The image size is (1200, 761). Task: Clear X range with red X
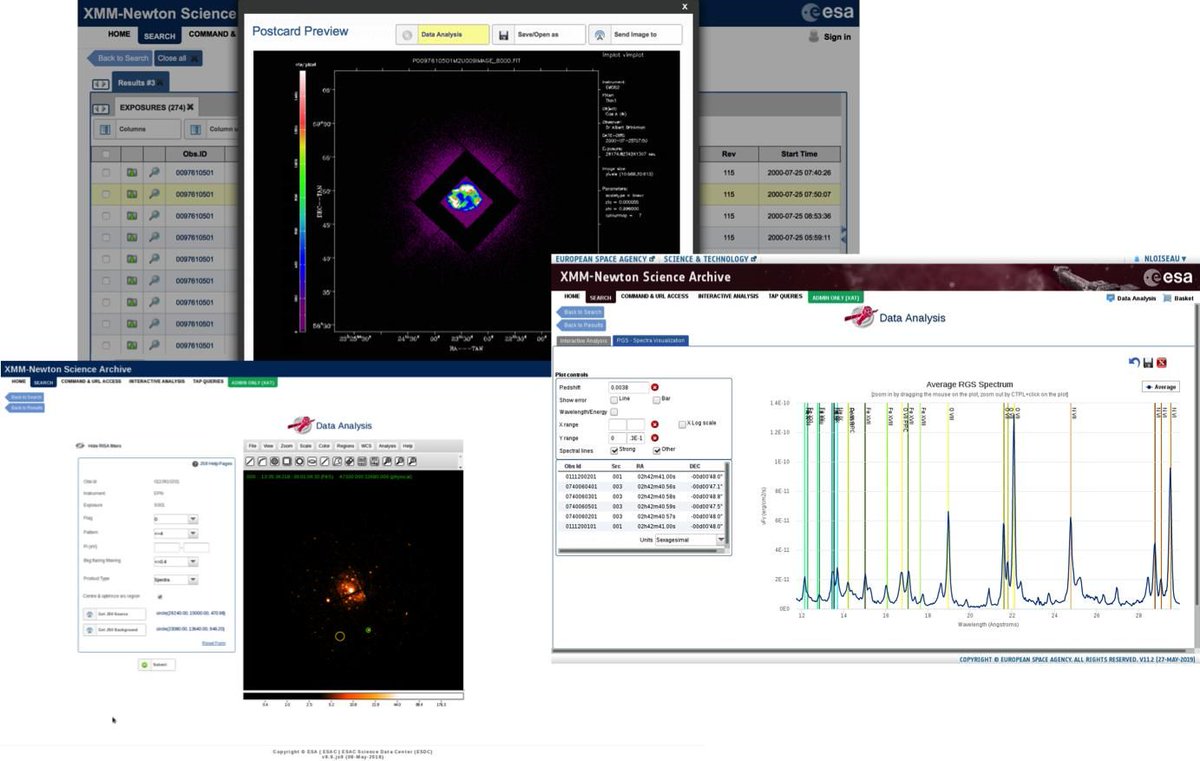point(655,424)
